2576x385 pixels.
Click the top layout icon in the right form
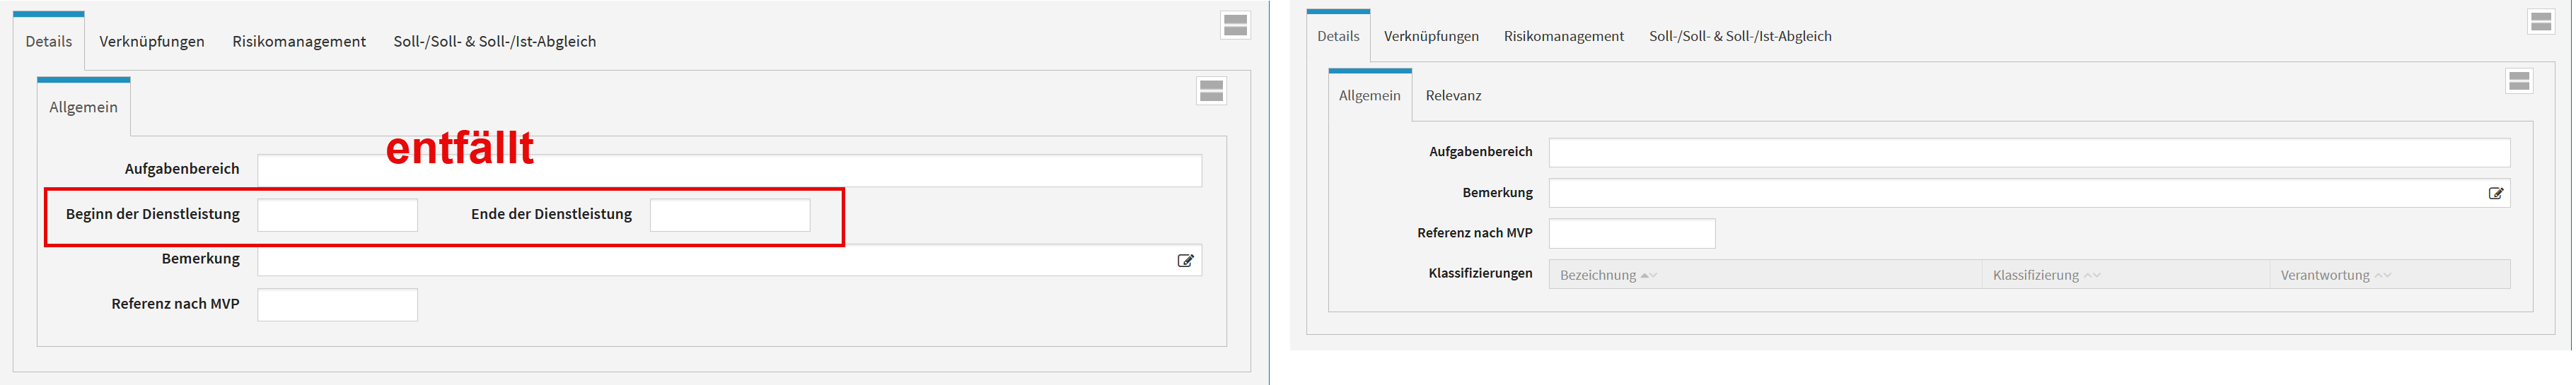coord(2541,22)
